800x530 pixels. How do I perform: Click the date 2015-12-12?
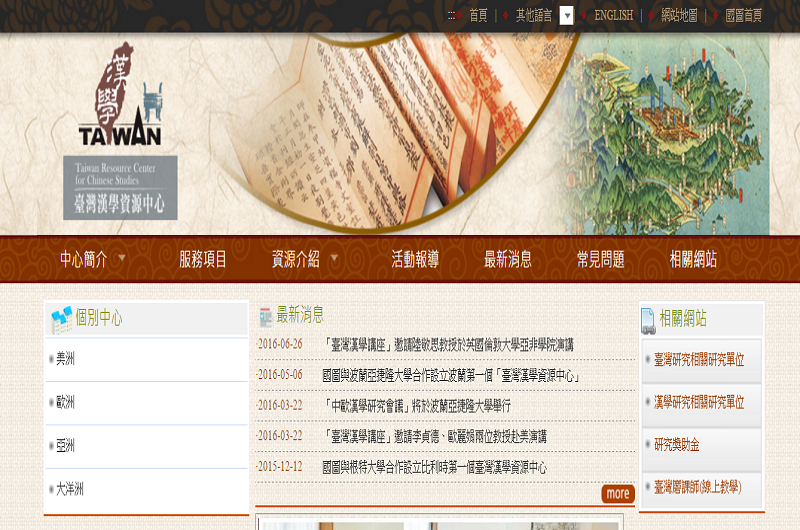pyautogui.click(x=280, y=466)
